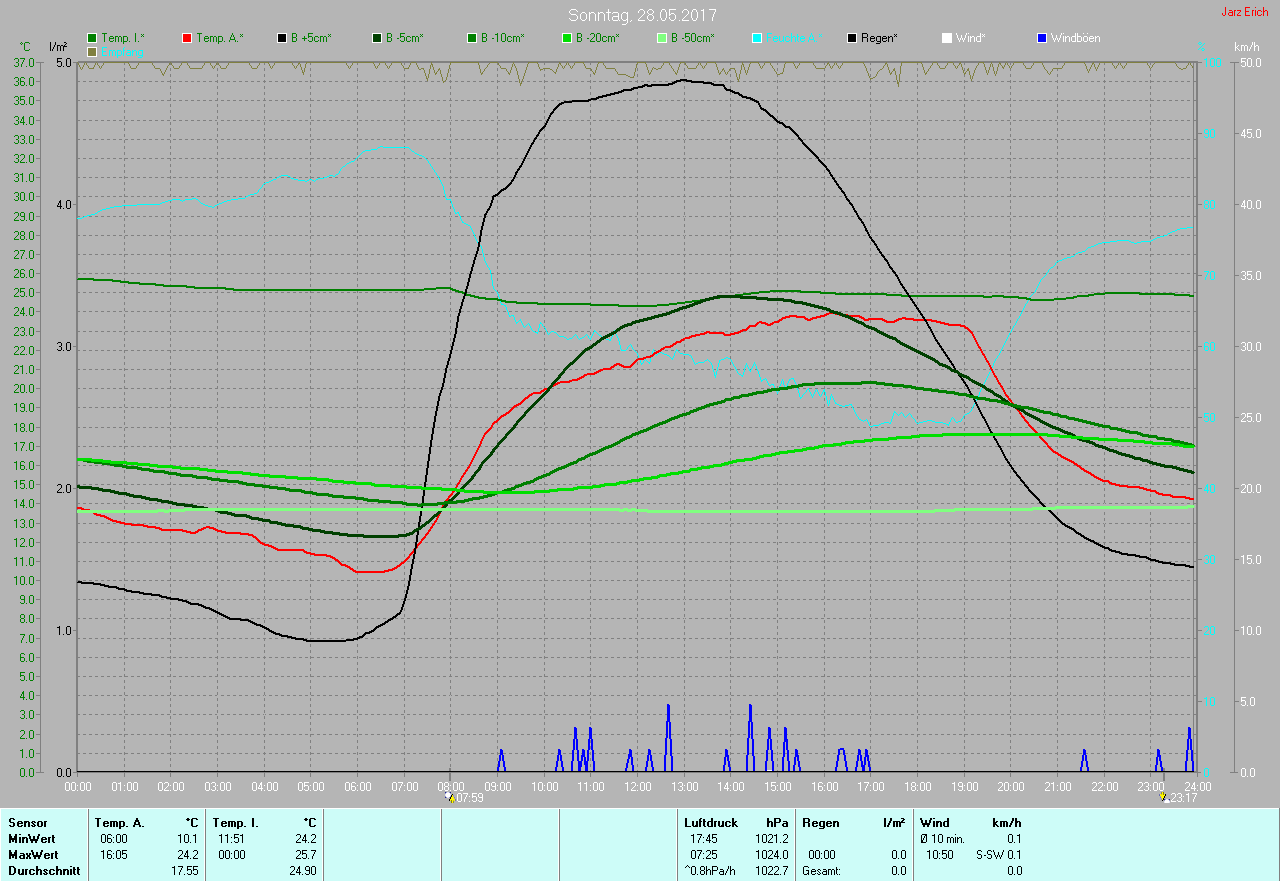
Task: Click the sunset icon at 23:17
Action: click(x=1164, y=798)
